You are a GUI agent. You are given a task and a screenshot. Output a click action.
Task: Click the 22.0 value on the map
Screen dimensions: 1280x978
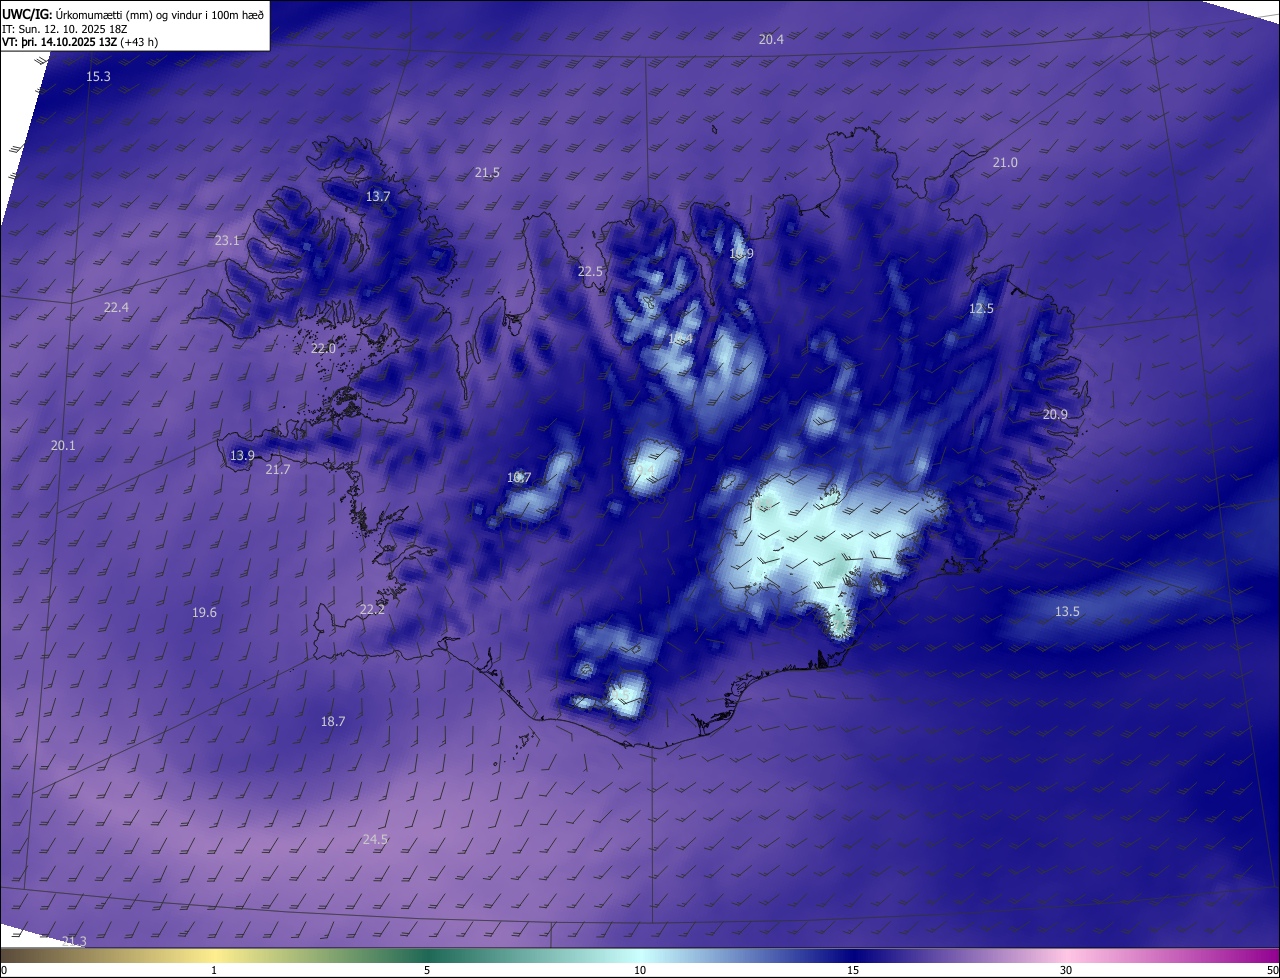(323, 349)
